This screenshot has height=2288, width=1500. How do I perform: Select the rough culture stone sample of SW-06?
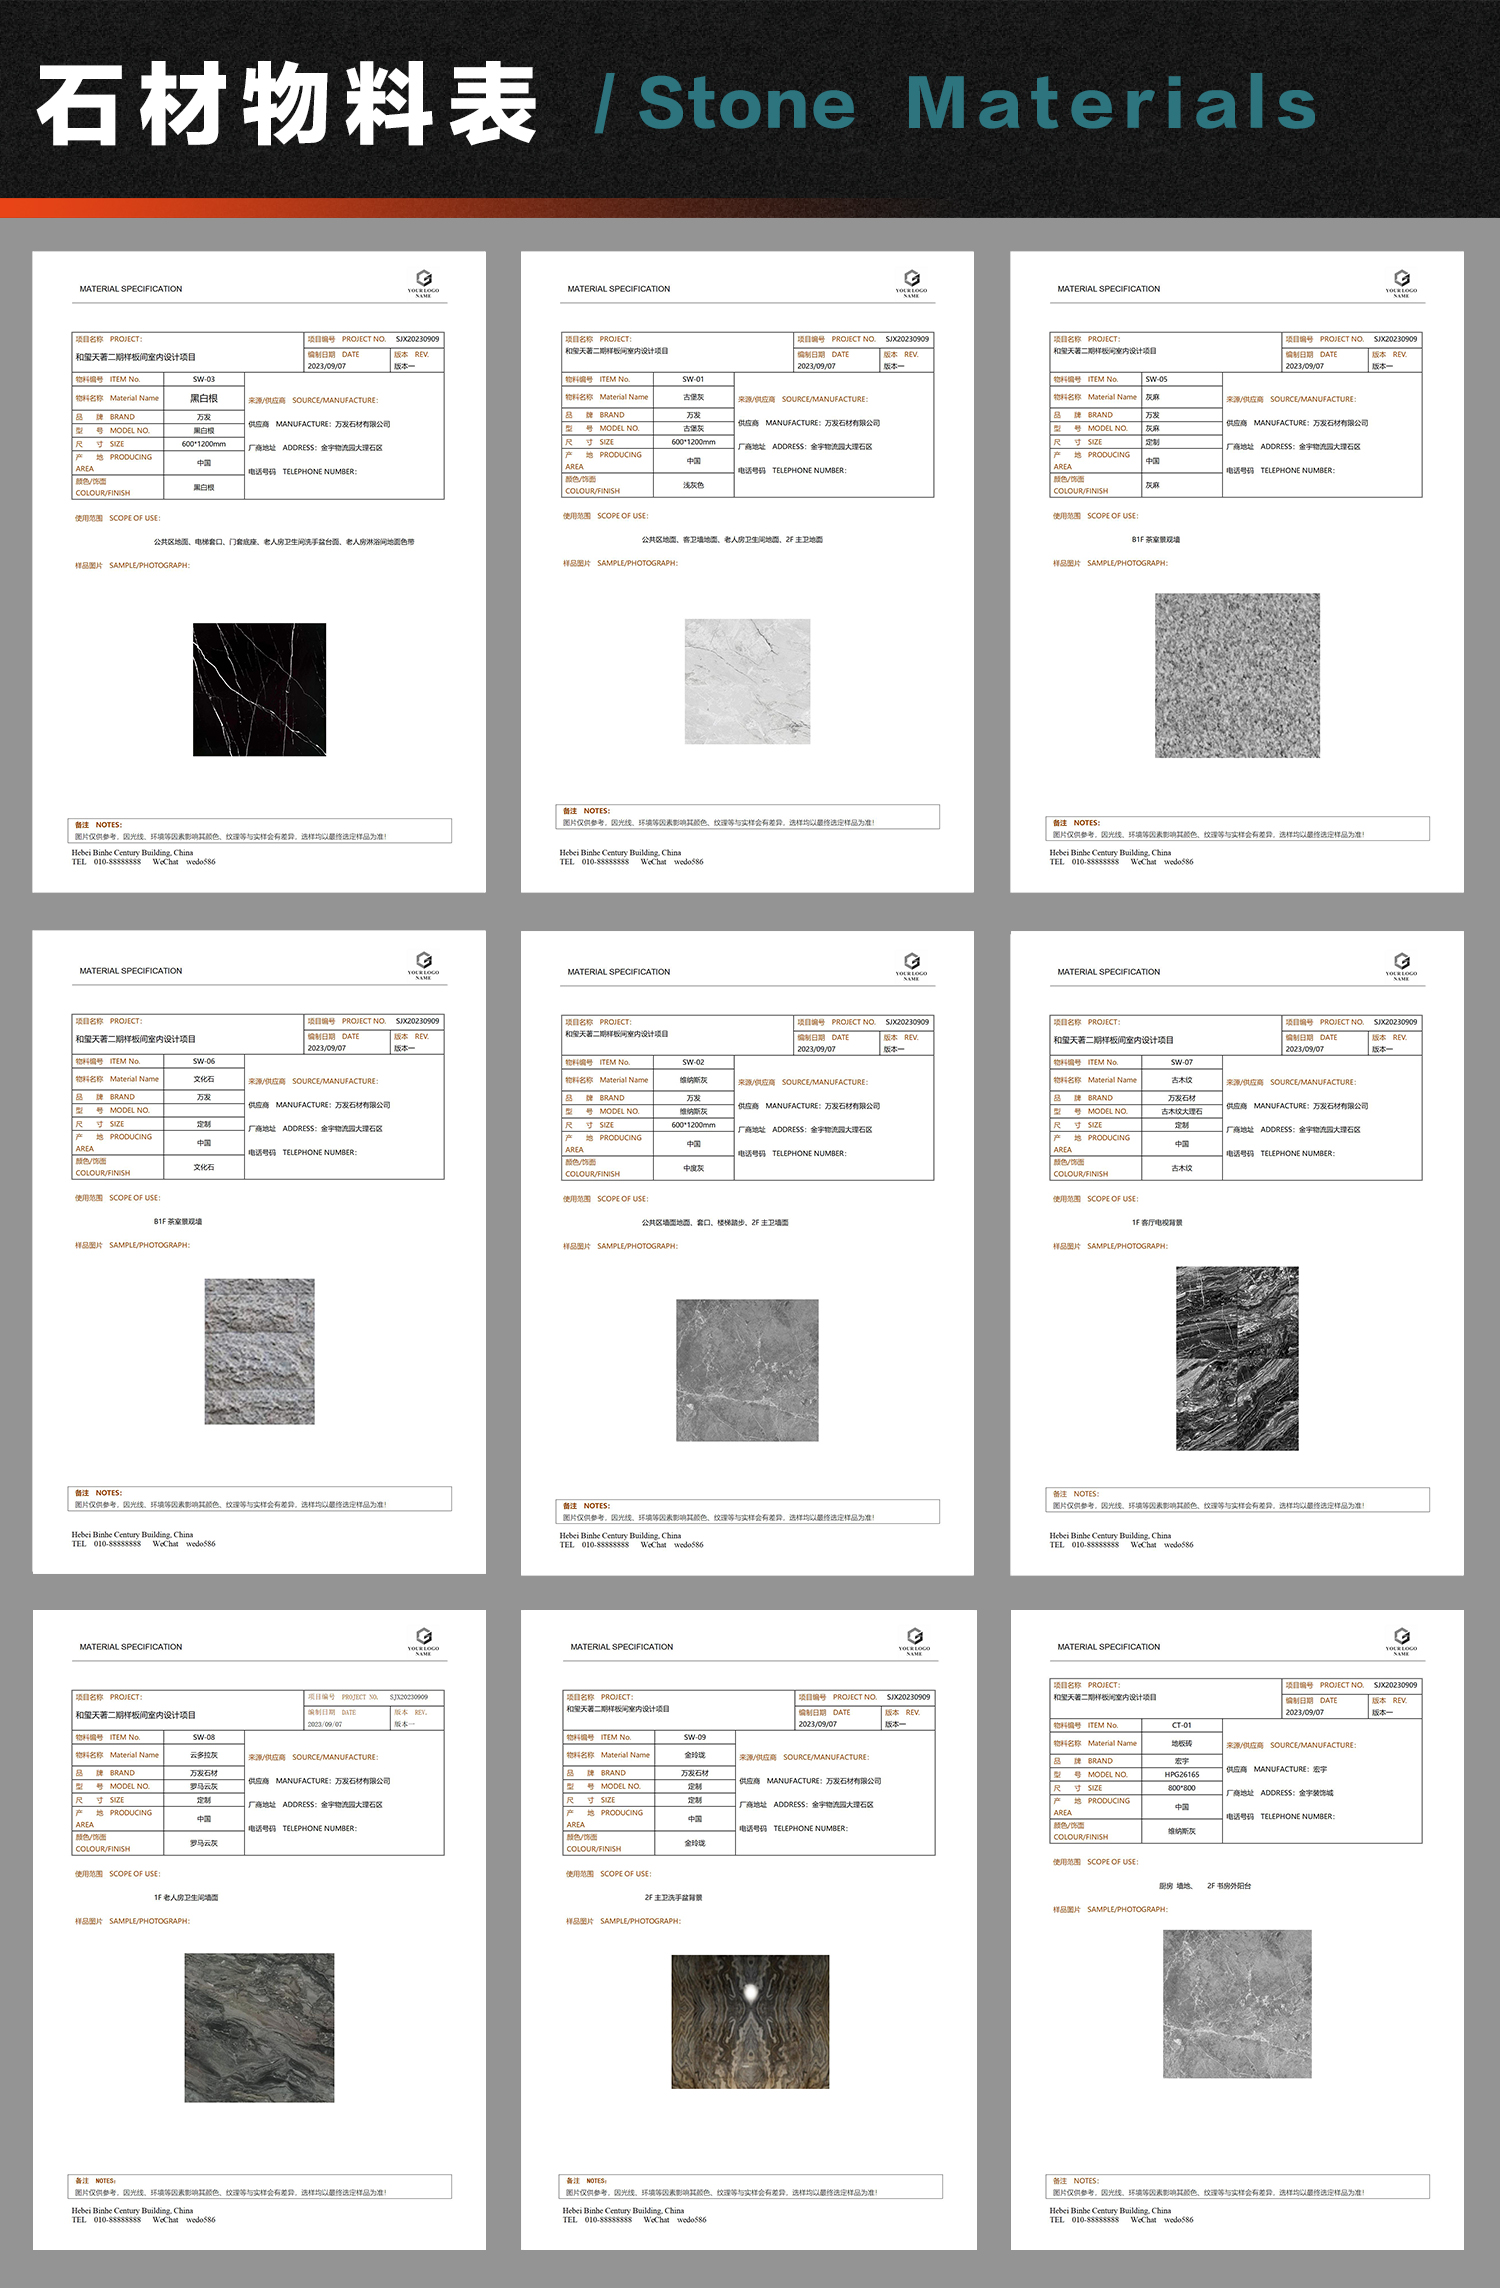tap(259, 1351)
